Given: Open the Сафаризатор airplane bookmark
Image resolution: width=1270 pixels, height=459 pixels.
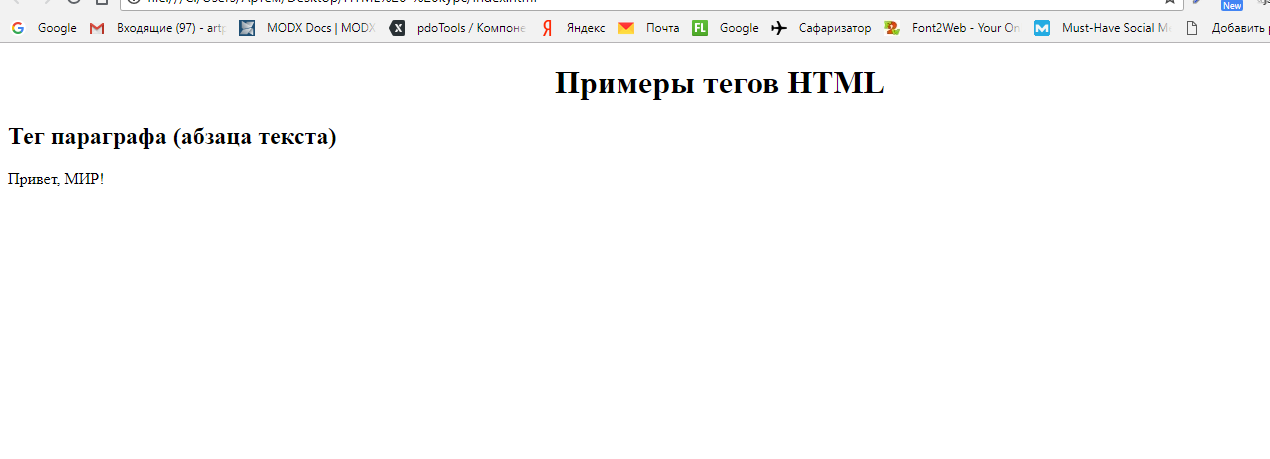Looking at the screenshot, I should [822, 28].
